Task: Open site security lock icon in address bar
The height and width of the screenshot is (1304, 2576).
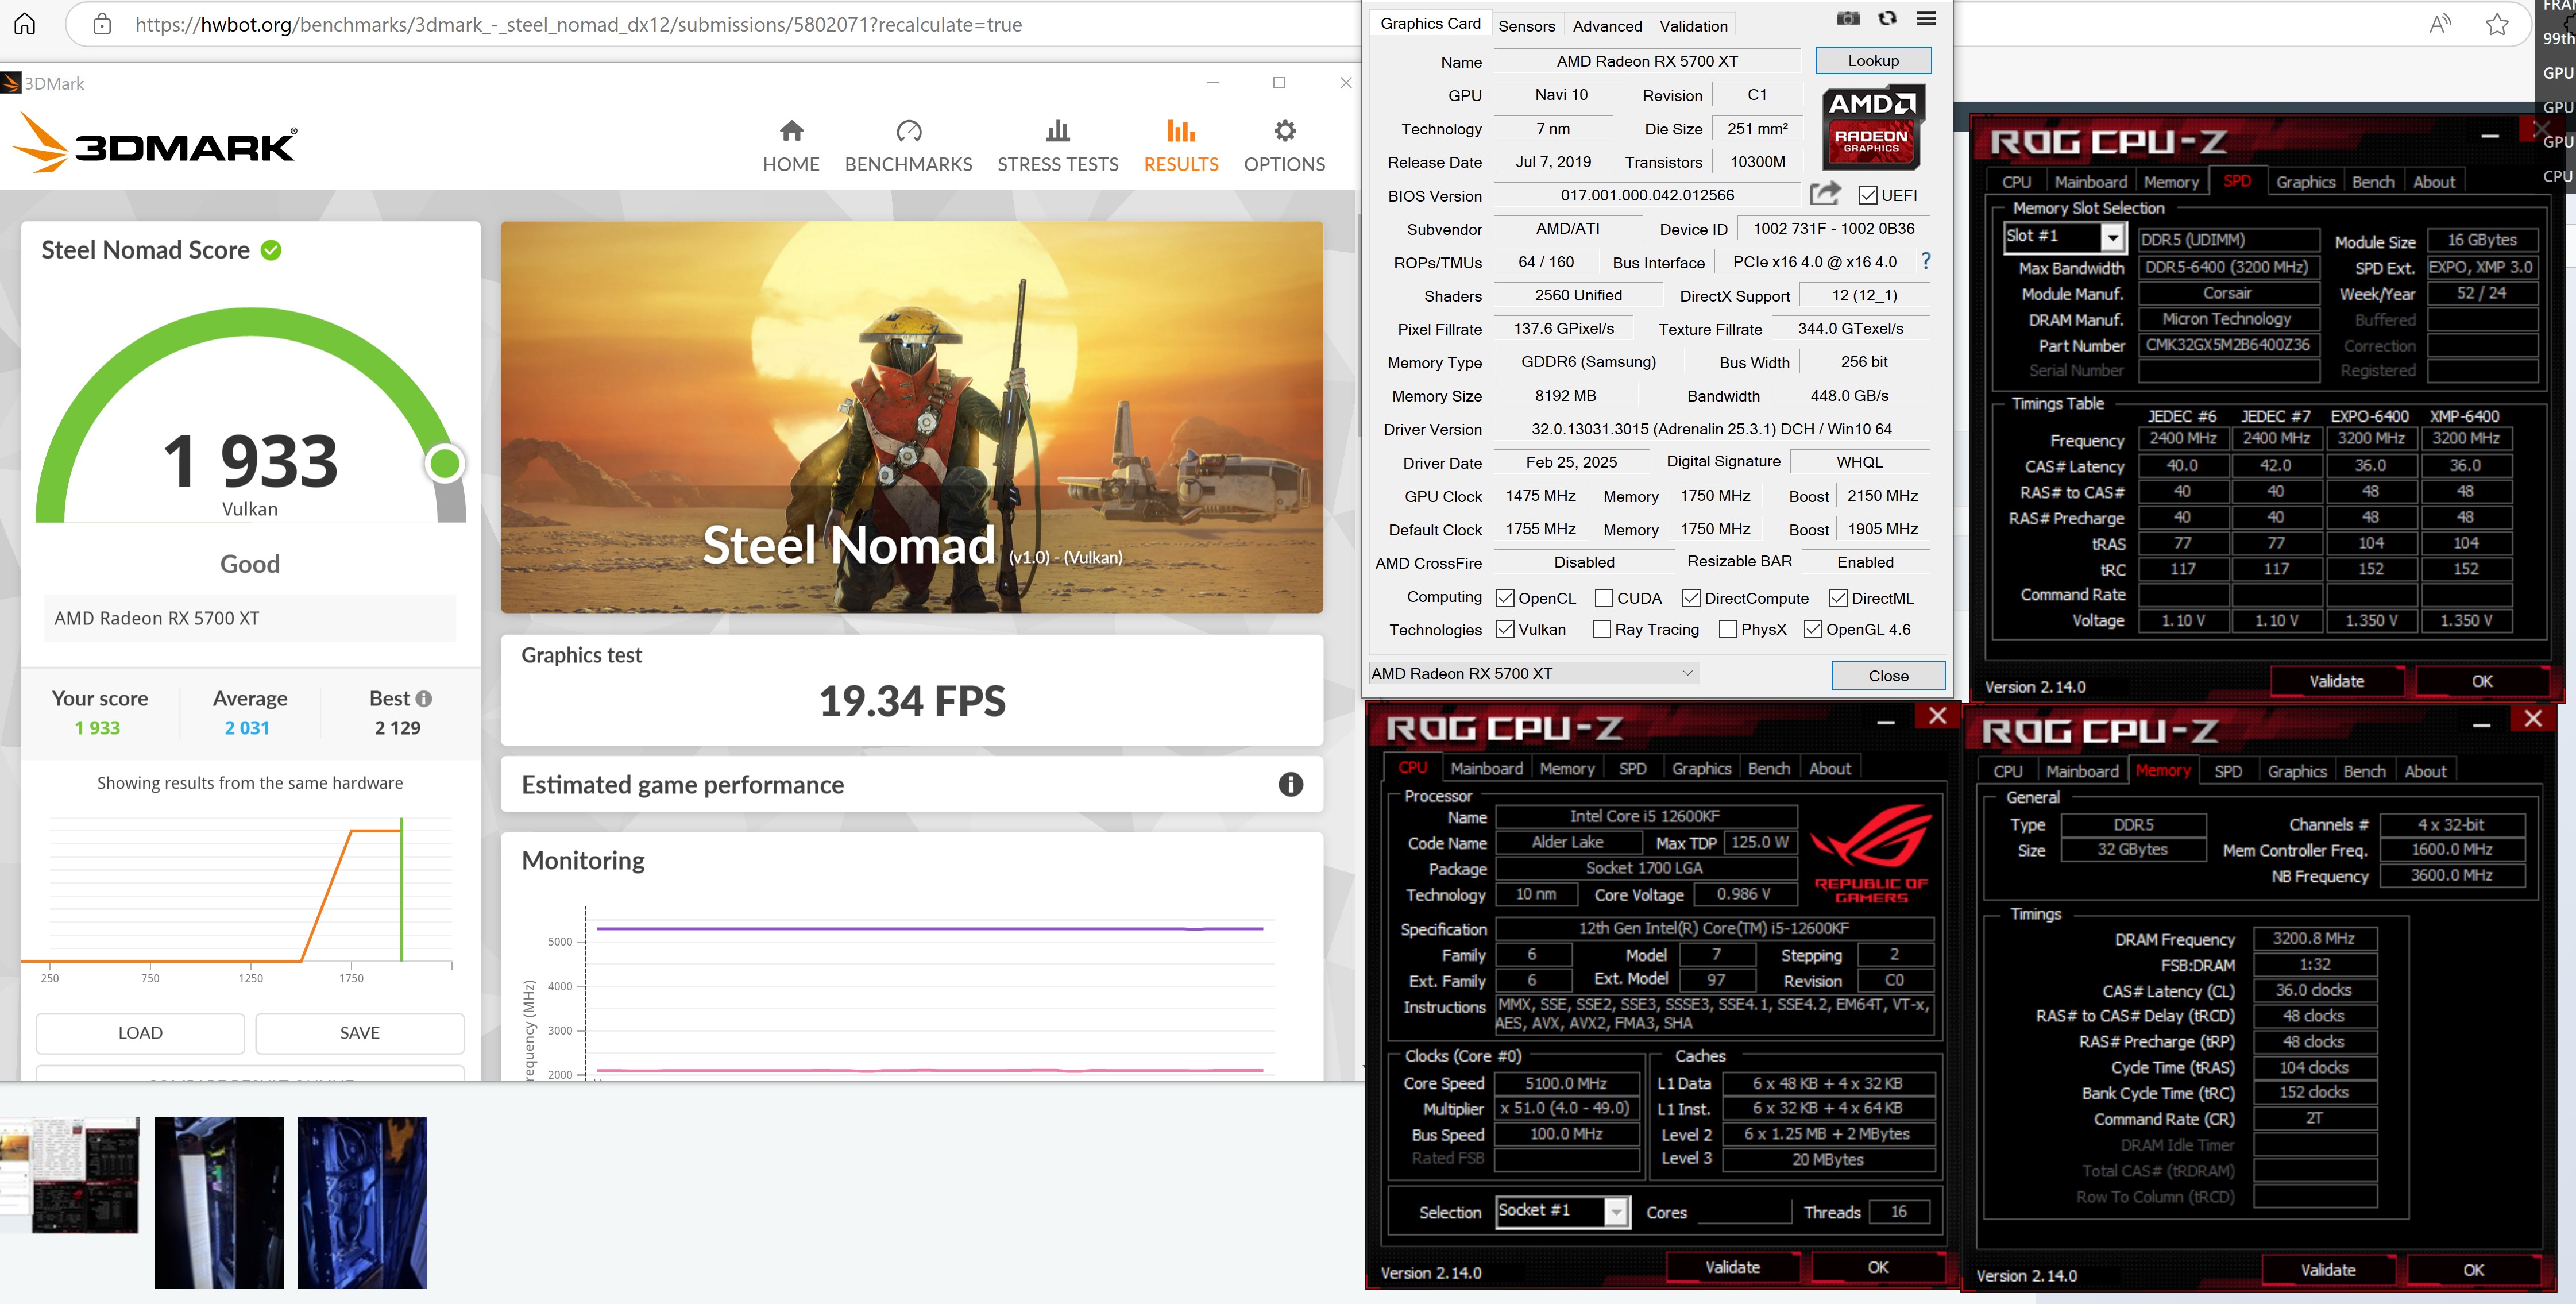Action: (x=102, y=24)
